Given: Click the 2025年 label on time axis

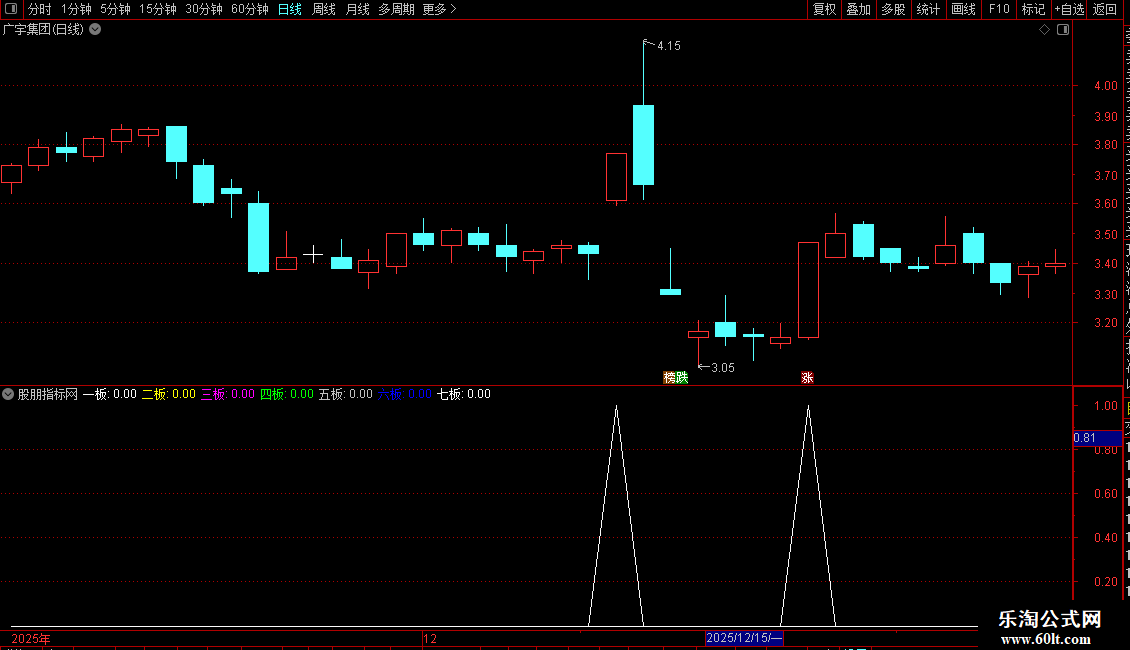Looking at the screenshot, I should tap(31, 639).
